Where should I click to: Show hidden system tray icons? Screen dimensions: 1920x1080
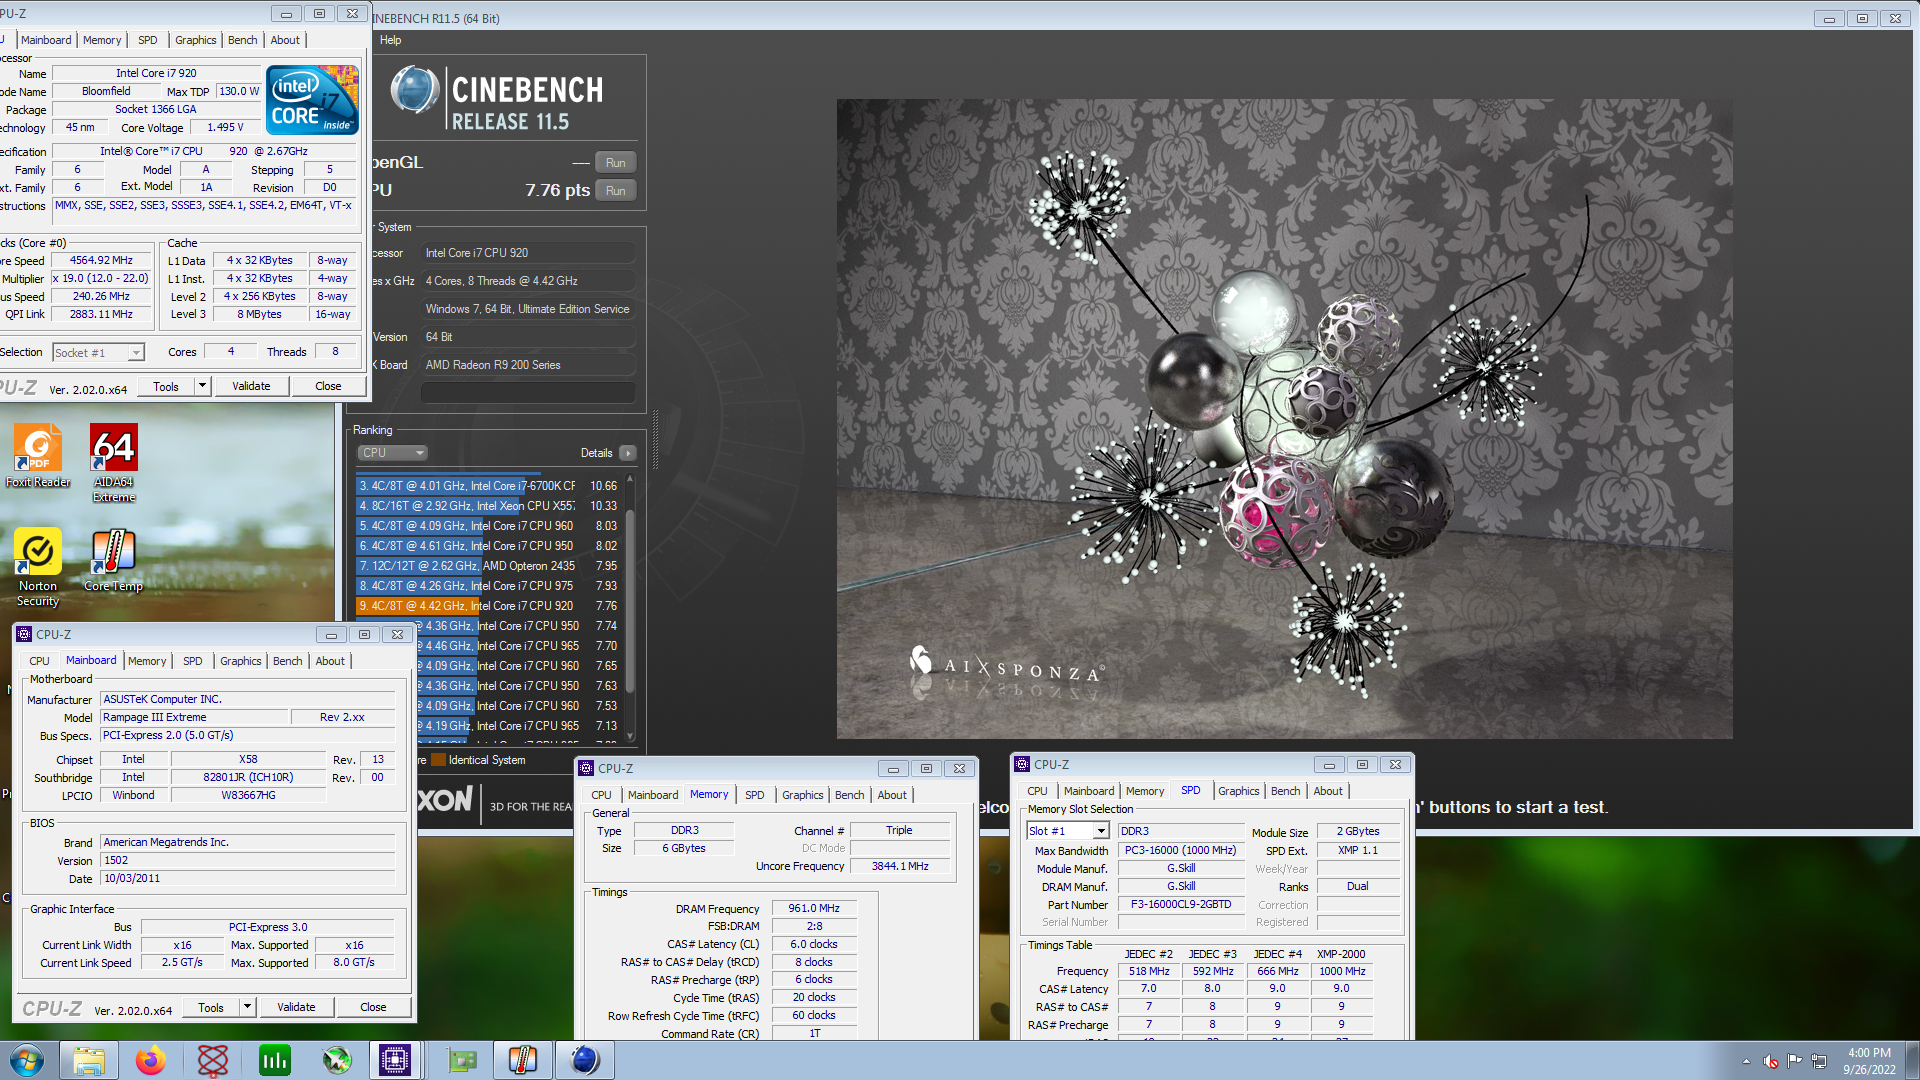coord(1746,1061)
